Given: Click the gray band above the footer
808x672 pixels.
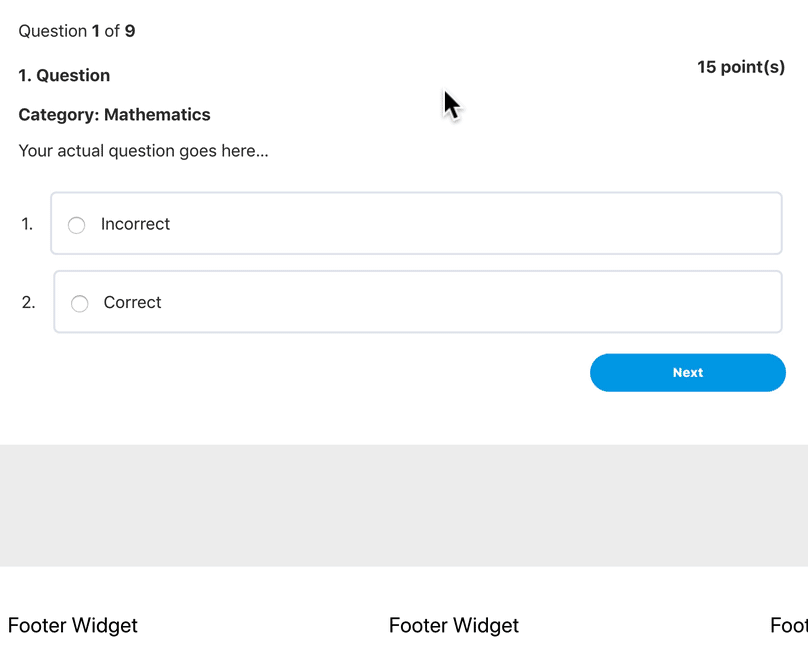Looking at the screenshot, I should coord(404,505).
